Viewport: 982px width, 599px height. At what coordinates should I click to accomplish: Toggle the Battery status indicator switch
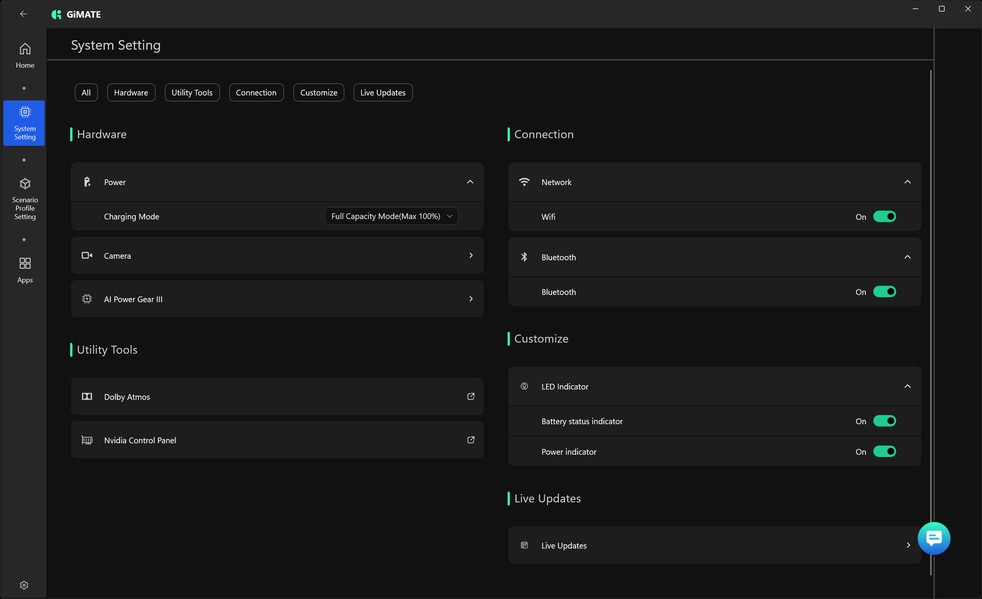884,421
